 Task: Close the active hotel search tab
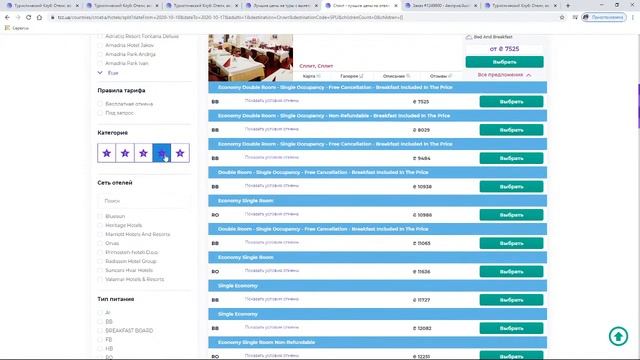[x=396, y=6]
